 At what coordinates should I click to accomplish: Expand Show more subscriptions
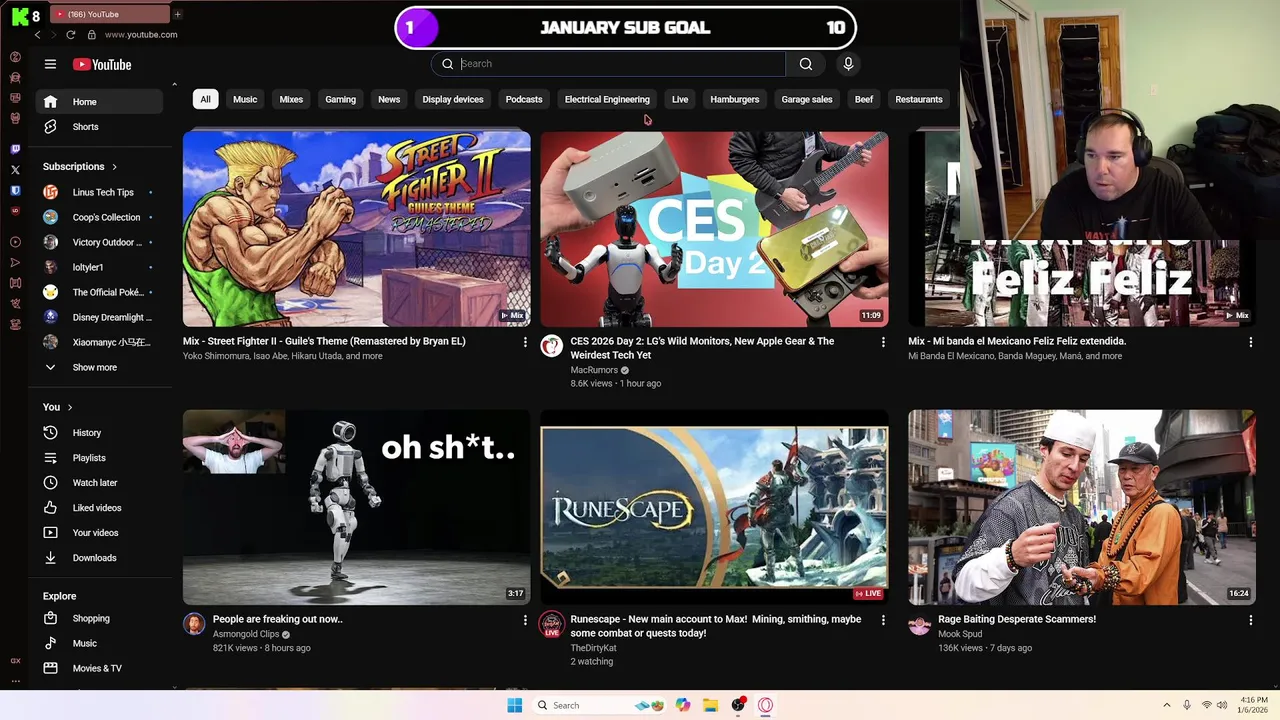[x=99, y=367]
